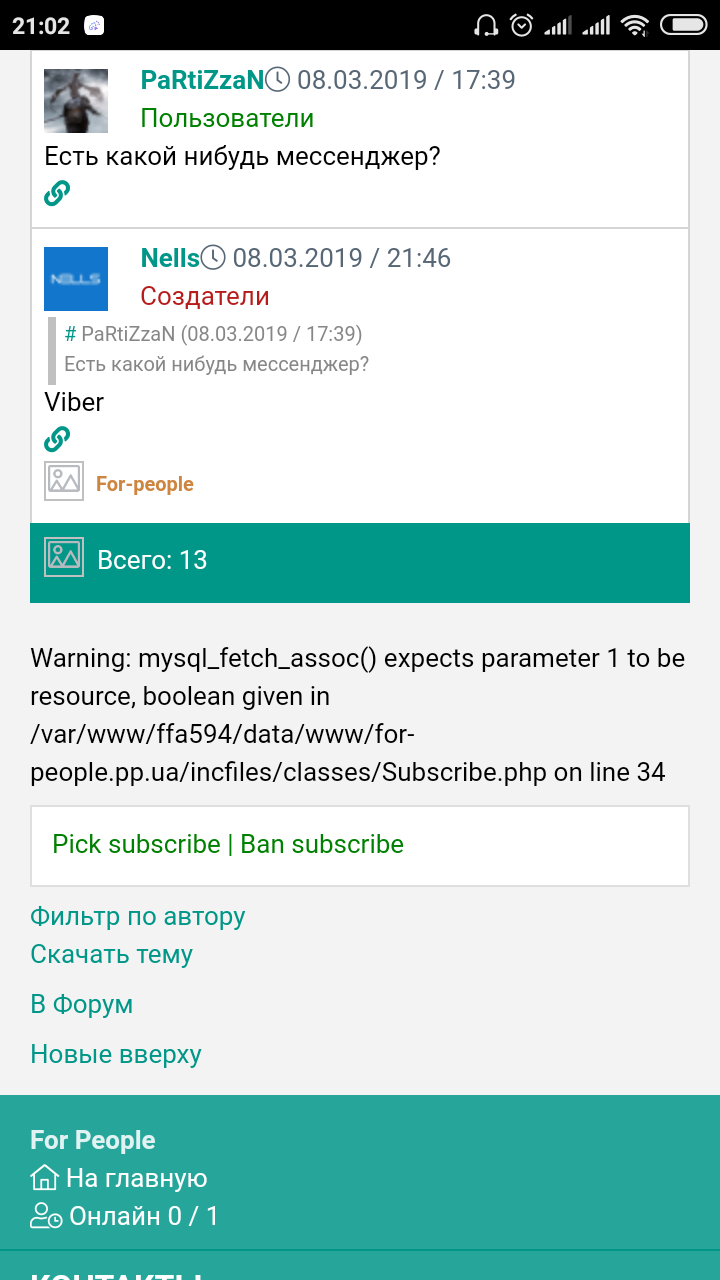Tap the clock icon next to Nells' post time
The image size is (720, 1280).
click(213, 258)
